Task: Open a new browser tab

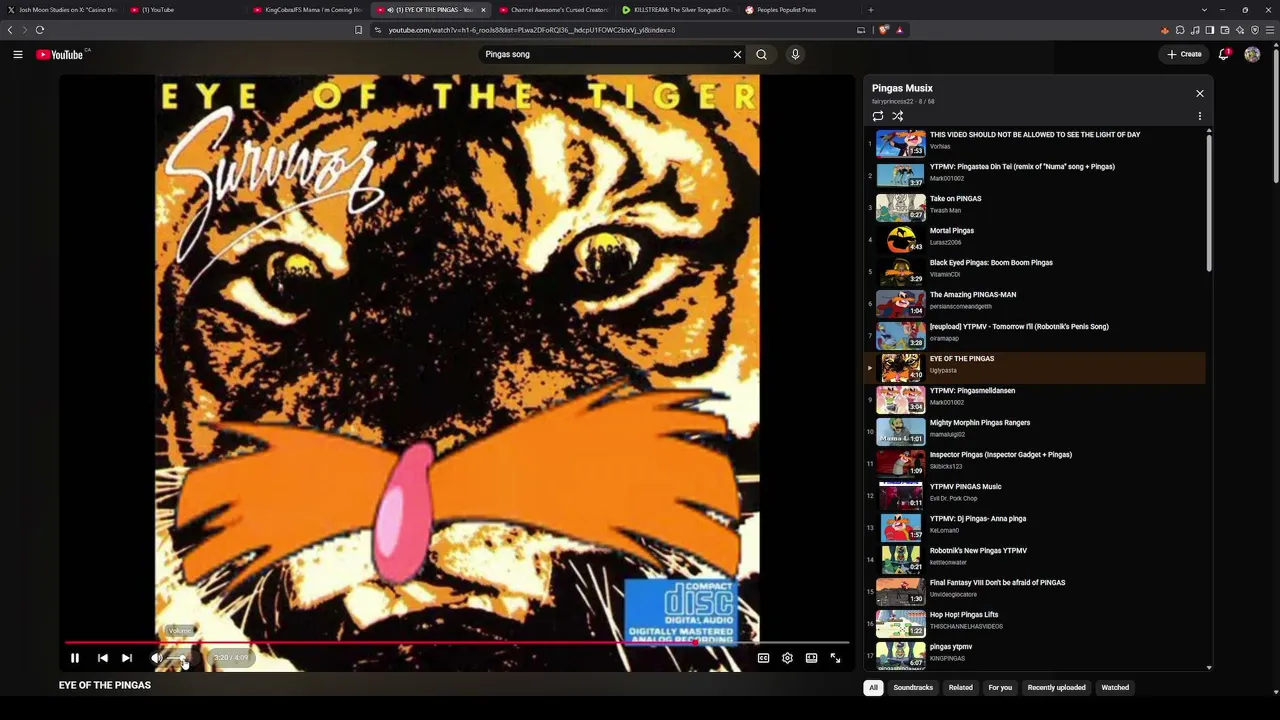Action: 871,10
